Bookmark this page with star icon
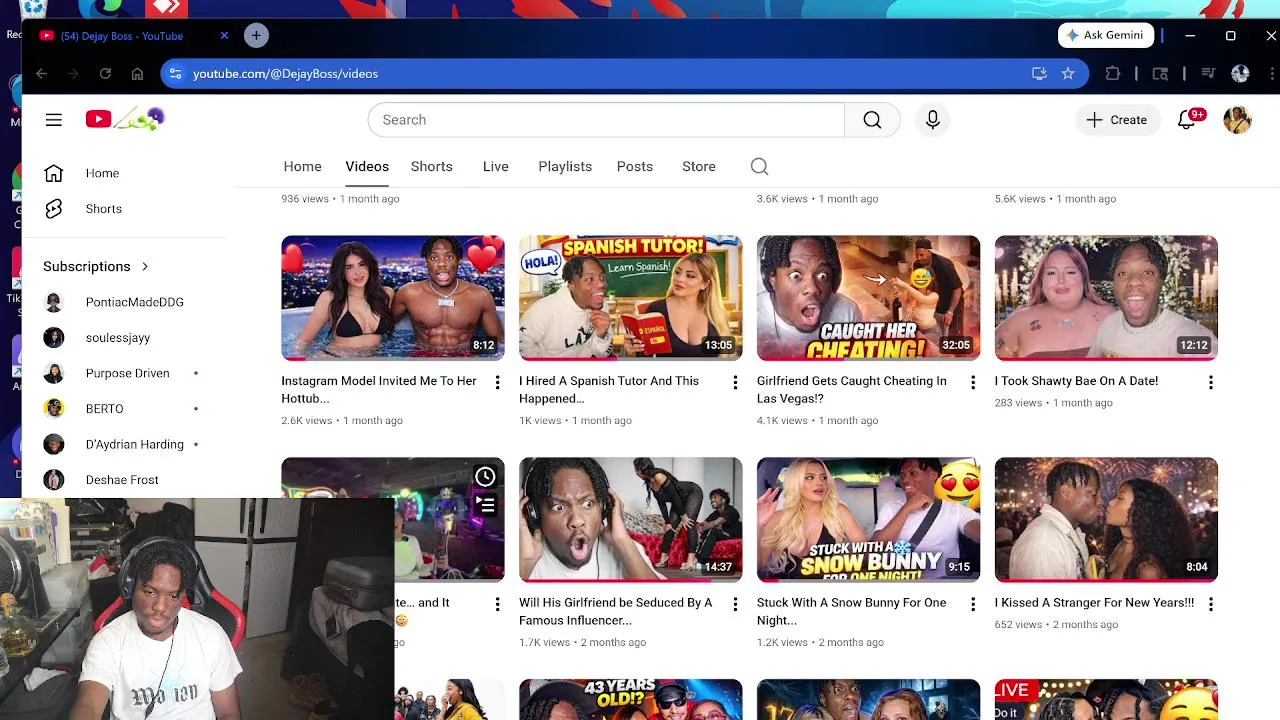 (x=1068, y=74)
